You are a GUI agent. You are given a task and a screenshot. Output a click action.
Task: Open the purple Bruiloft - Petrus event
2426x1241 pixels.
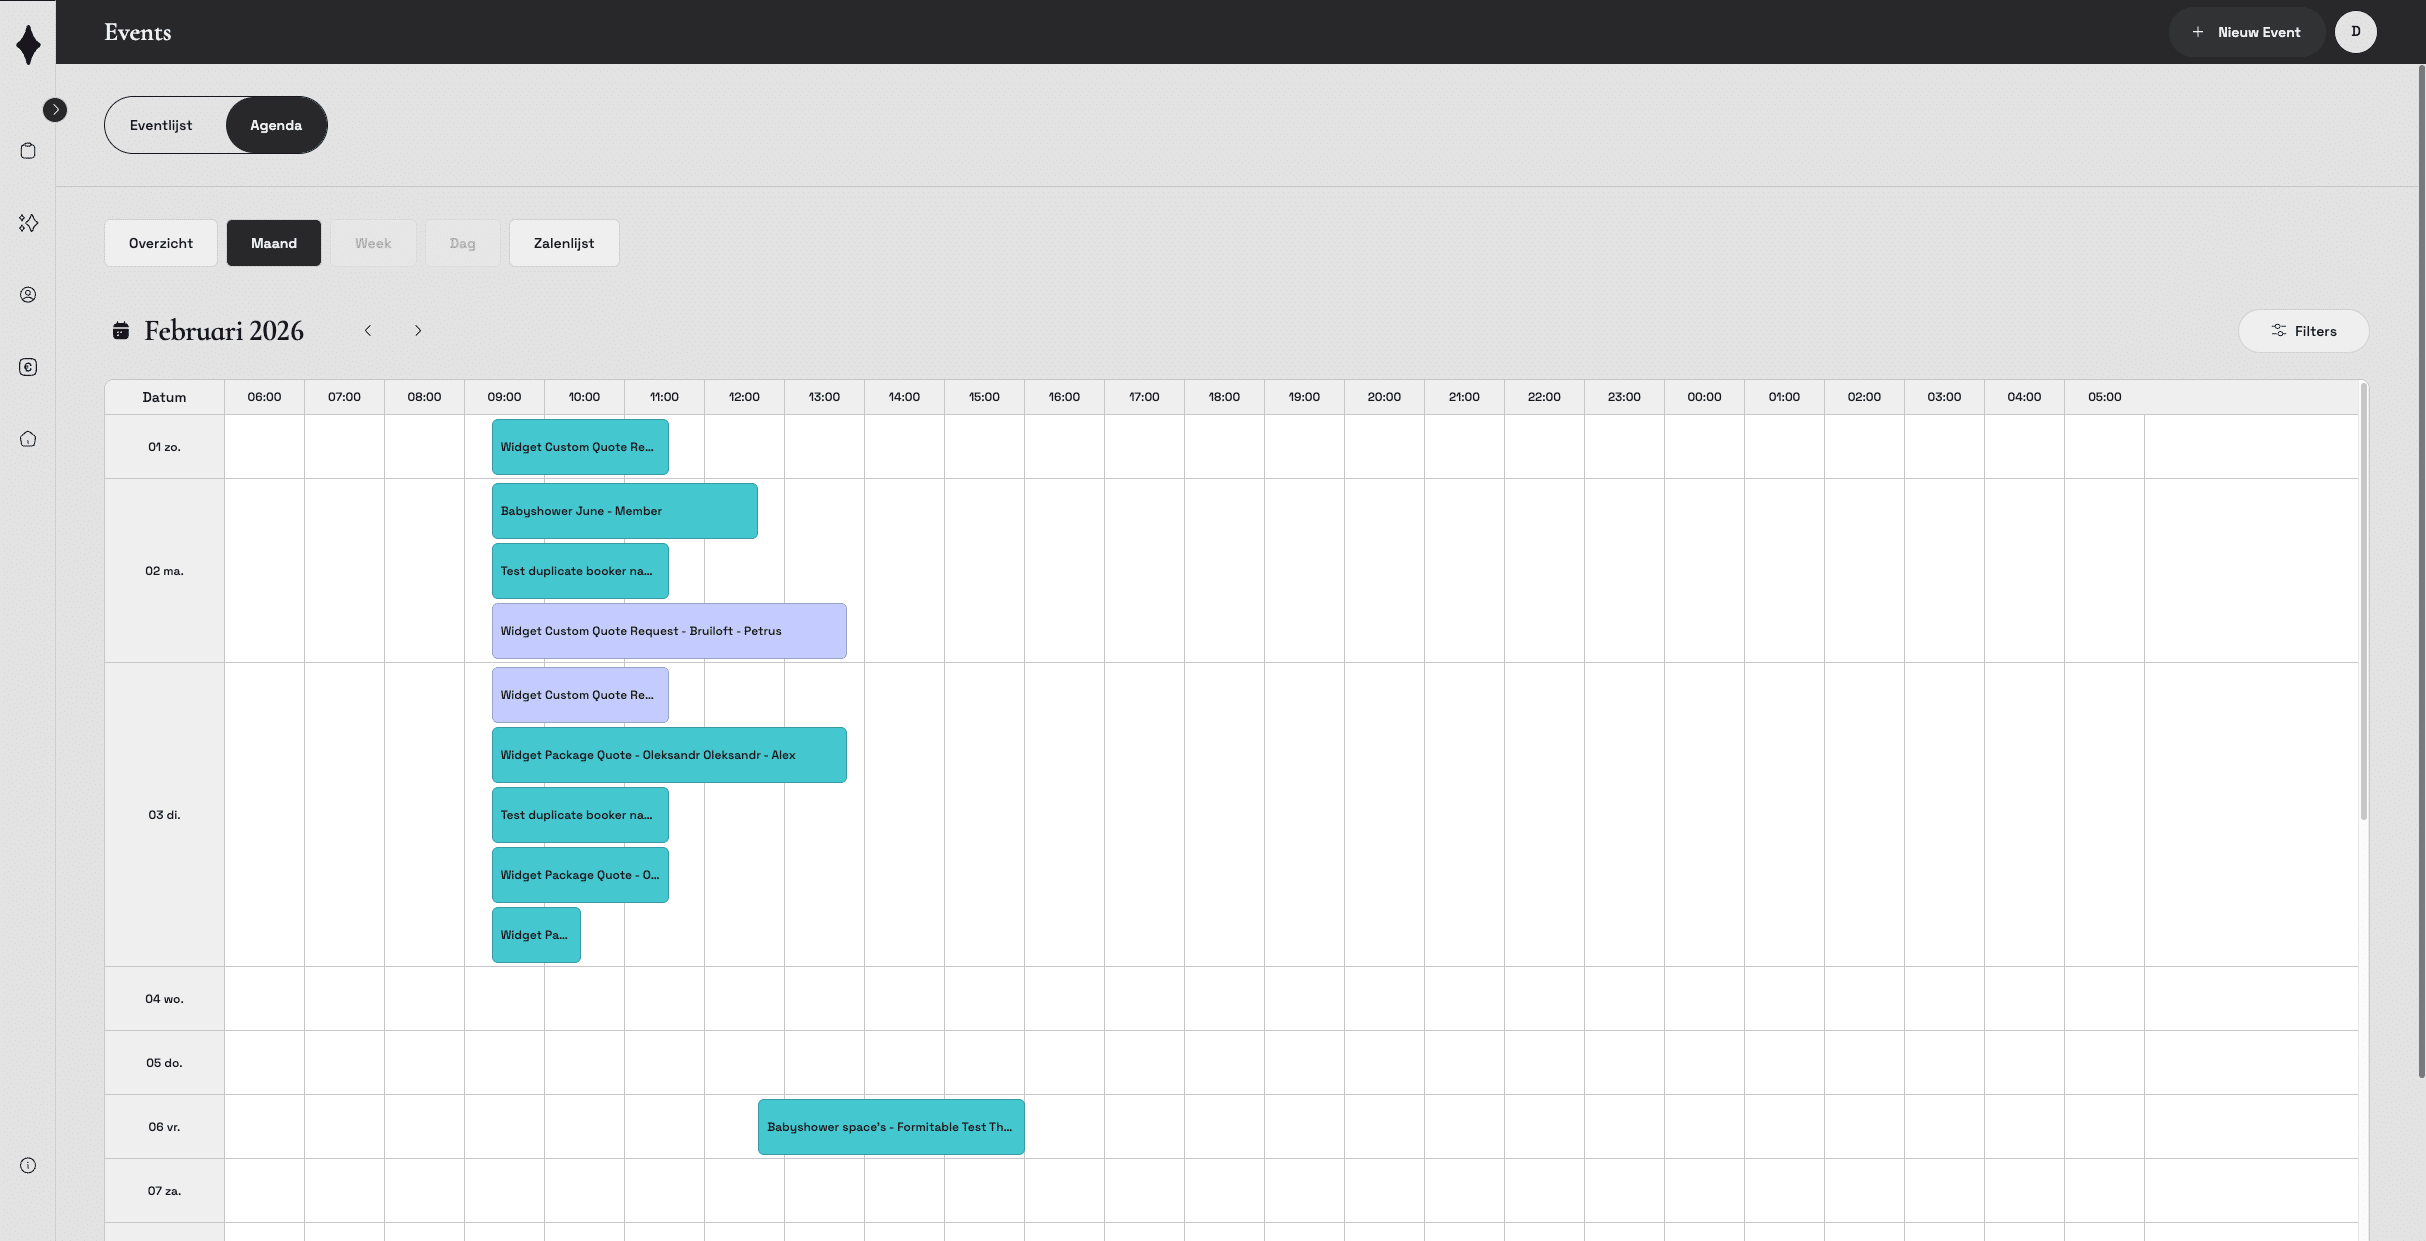click(x=669, y=631)
